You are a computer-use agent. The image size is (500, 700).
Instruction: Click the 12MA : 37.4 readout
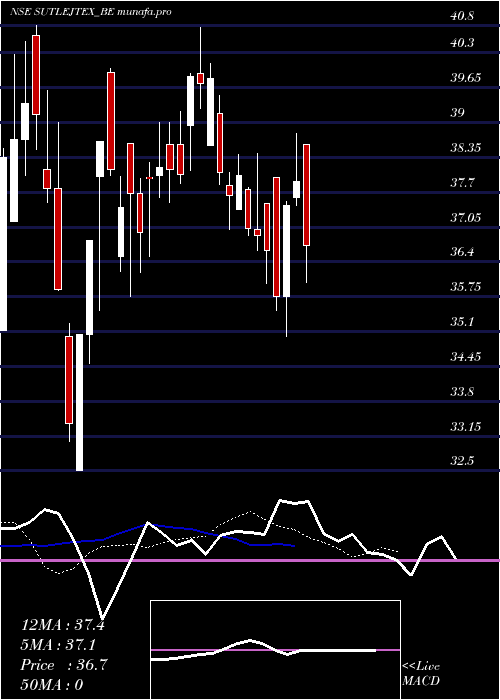pos(62,625)
